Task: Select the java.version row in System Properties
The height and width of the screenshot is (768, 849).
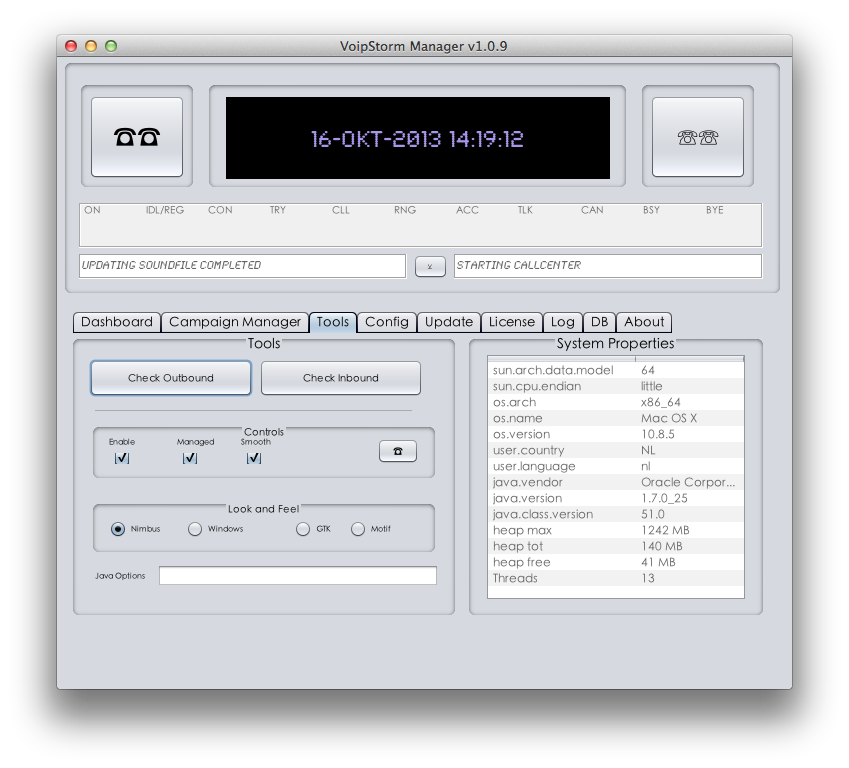Action: 615,498
